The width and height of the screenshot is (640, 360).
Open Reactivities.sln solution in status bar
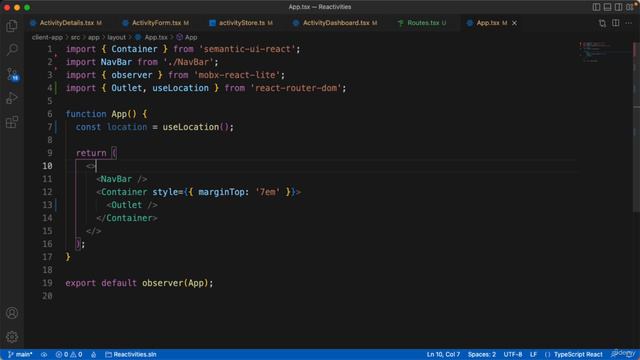pos(131,354)
